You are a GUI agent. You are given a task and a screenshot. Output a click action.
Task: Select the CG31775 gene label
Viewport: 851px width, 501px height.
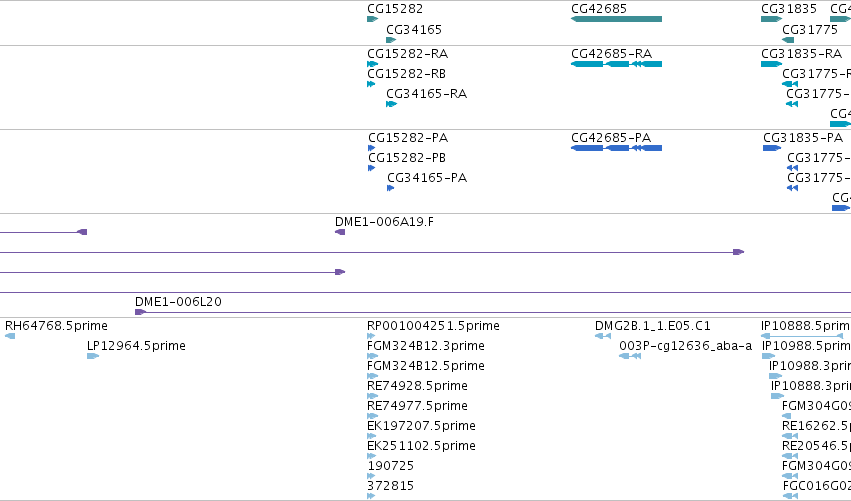tap(810, 30)
